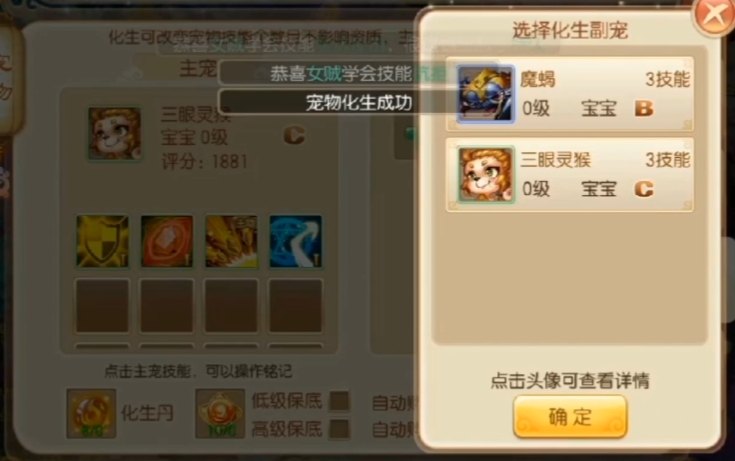
Task: Click the B grade badge of 魔蝎
Action: [644, 108]
